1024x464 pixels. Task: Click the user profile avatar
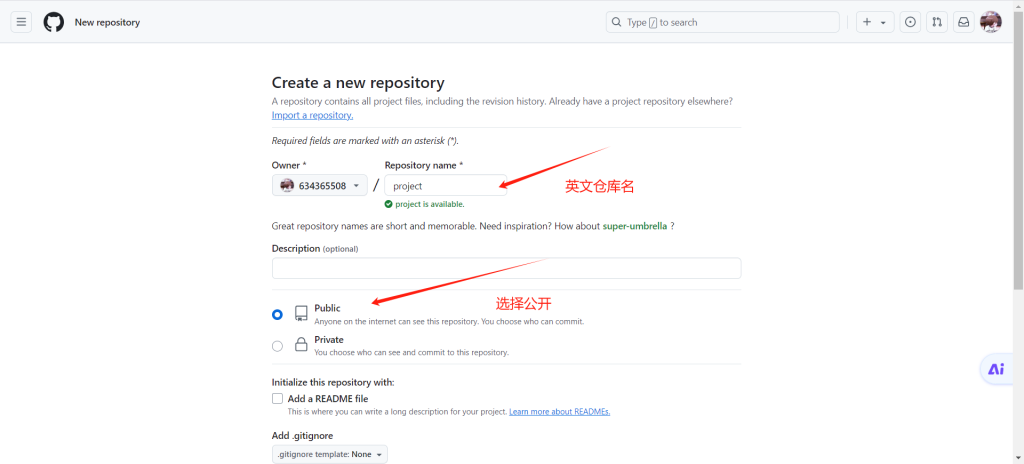[990, 22]
